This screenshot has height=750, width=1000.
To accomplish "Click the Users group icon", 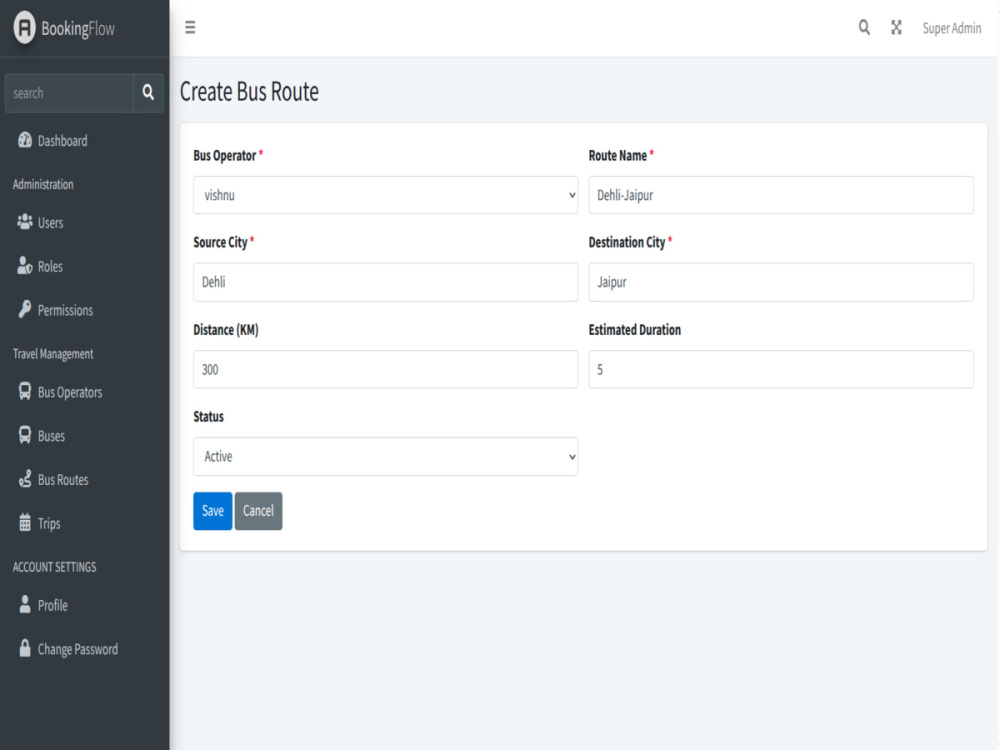I will [x=25, y=222].
